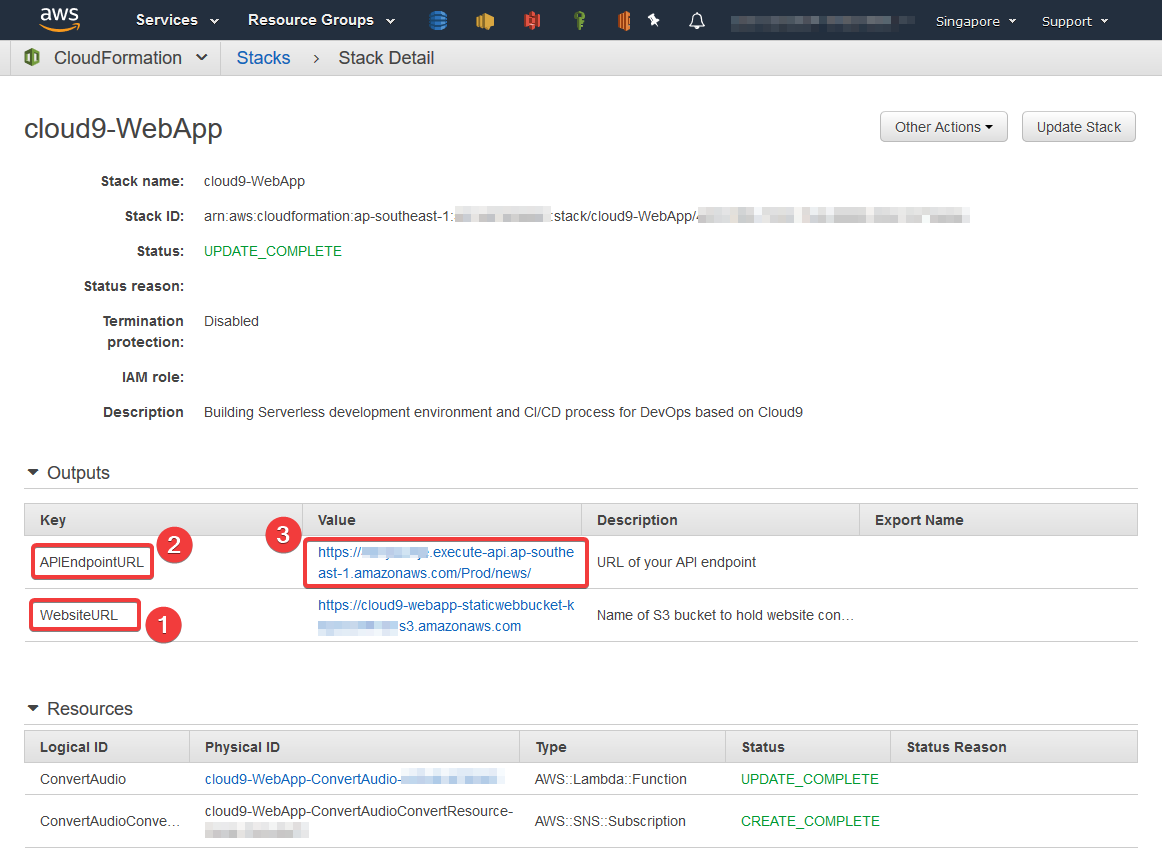Open the cloud9-WebApp-ConvertAudio physical ID link

353,779
